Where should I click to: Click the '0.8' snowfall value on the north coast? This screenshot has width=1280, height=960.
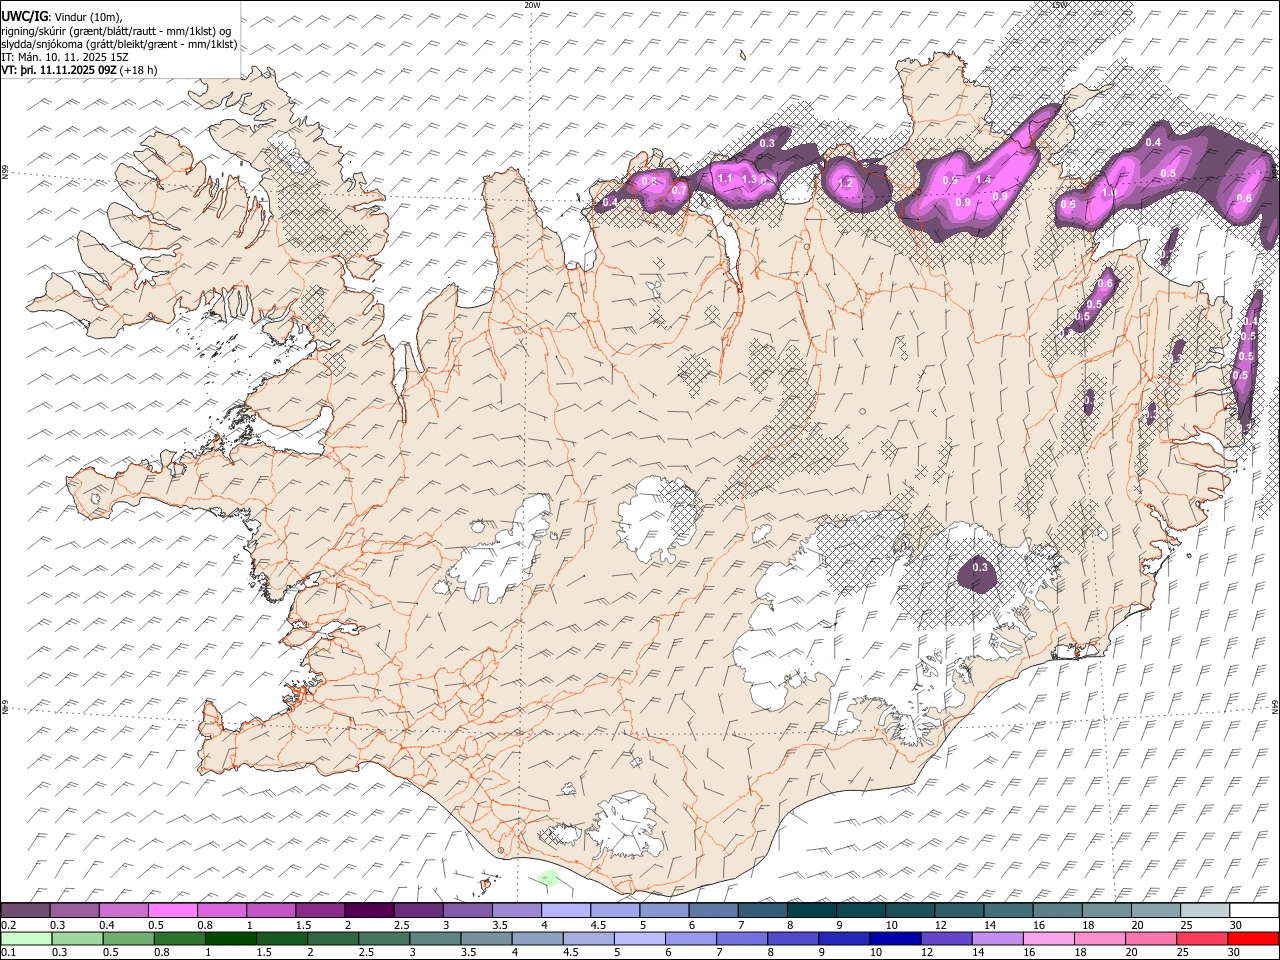pyautogui.click(x=648, y=181)
